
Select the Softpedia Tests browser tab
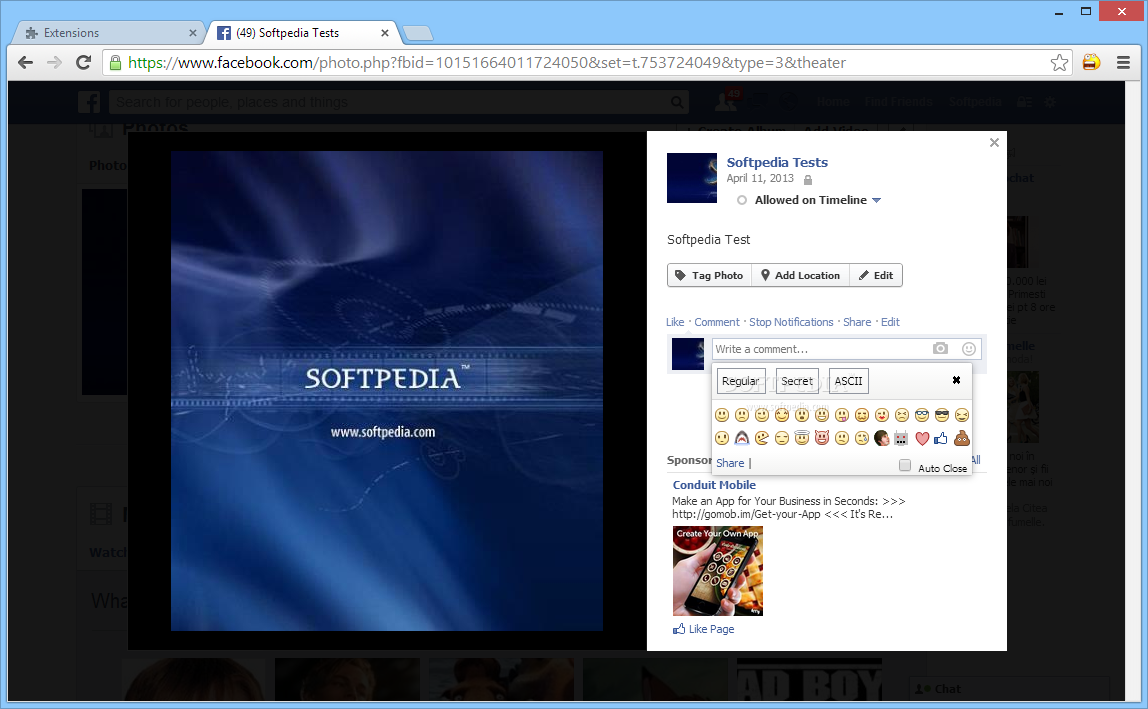303,33
